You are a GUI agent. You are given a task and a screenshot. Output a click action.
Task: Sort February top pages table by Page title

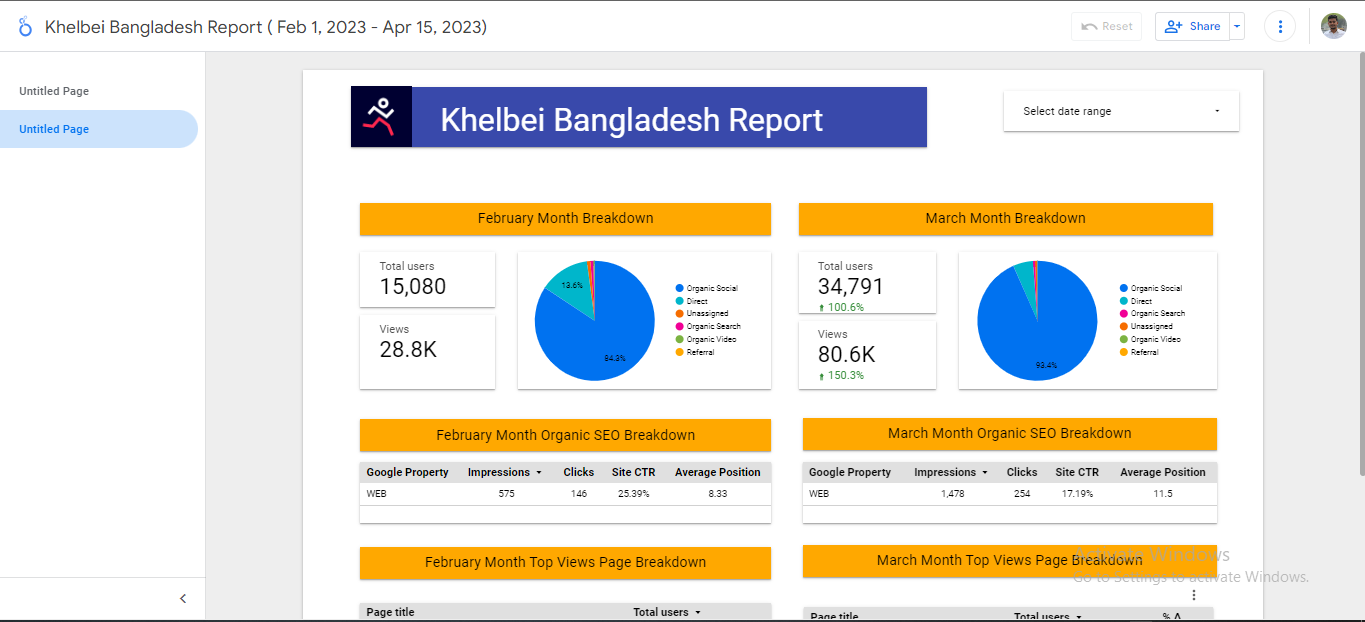pos(390,612)
